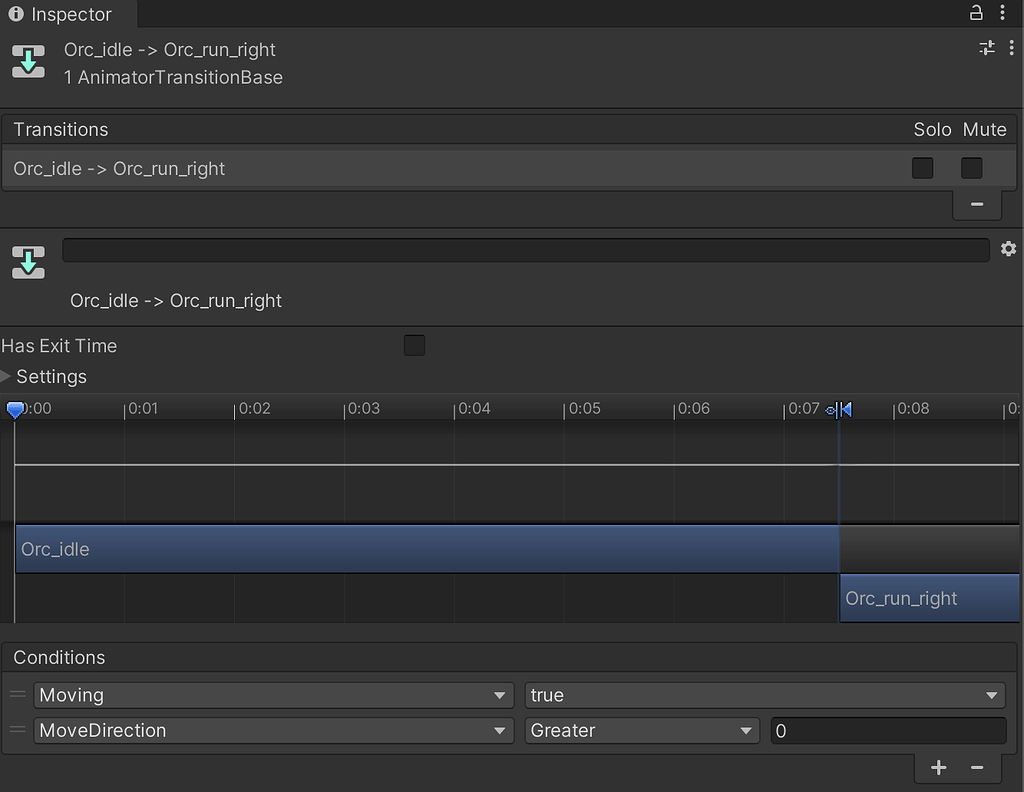Change the Greater comparison dropdown
This screenshot has width=1024, height=792.
coord(641,731)
